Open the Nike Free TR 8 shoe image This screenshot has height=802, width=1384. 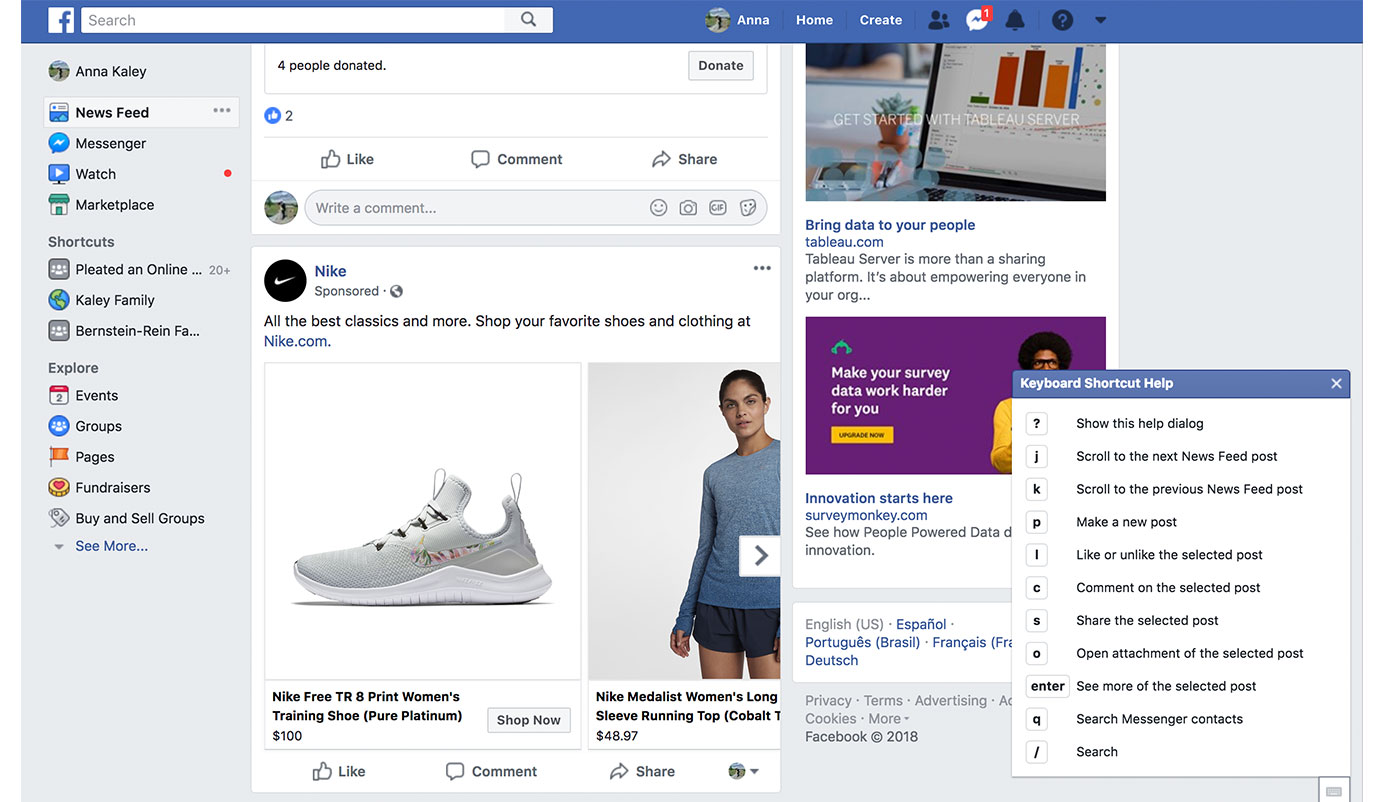(x=422, y=521)
